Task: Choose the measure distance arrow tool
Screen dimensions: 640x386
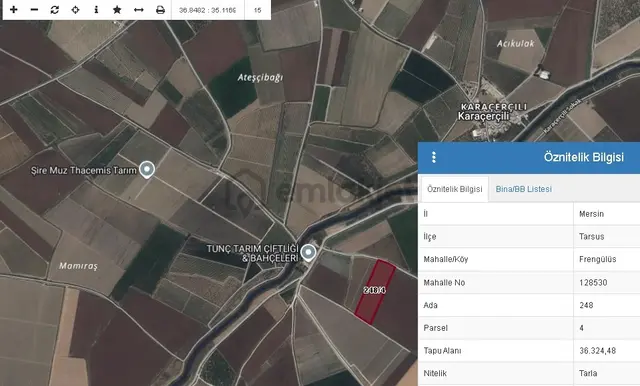Action: click(139, 9)
